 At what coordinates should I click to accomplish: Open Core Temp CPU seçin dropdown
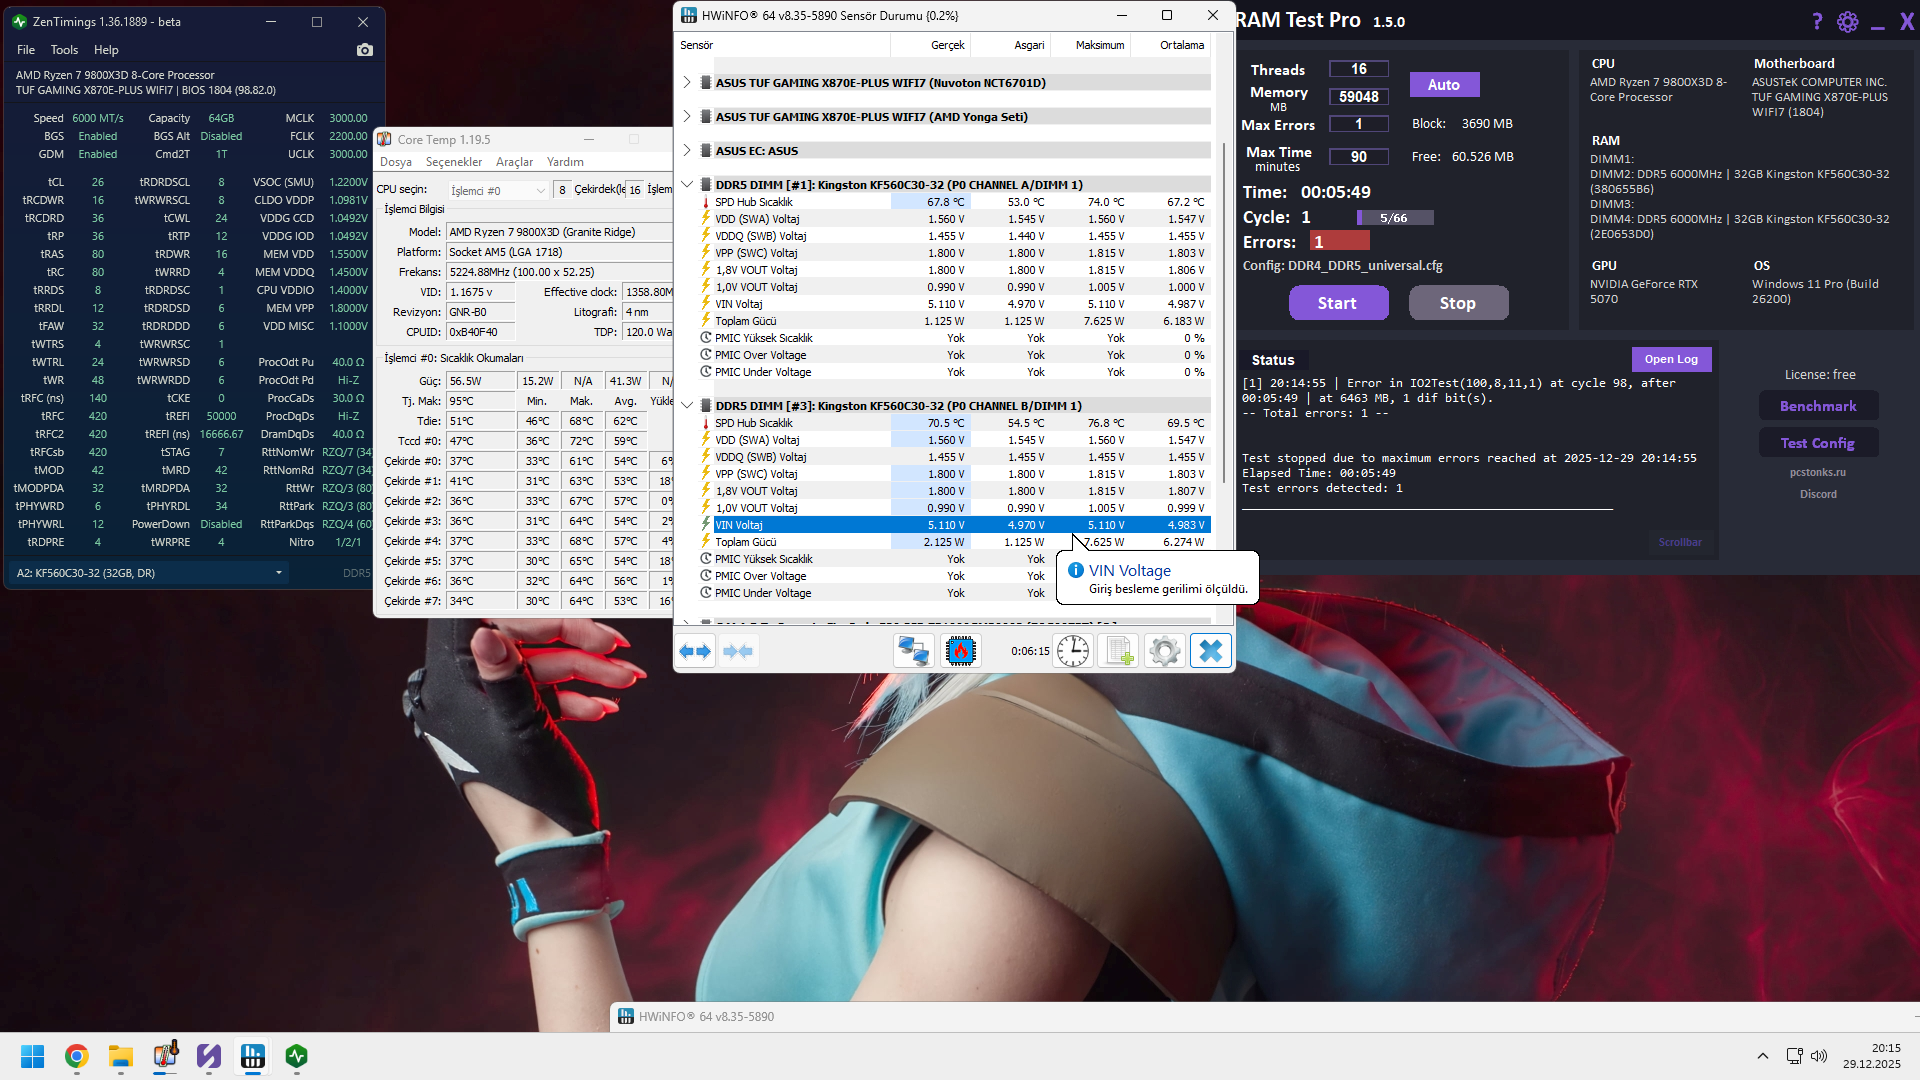coord(497,190)
